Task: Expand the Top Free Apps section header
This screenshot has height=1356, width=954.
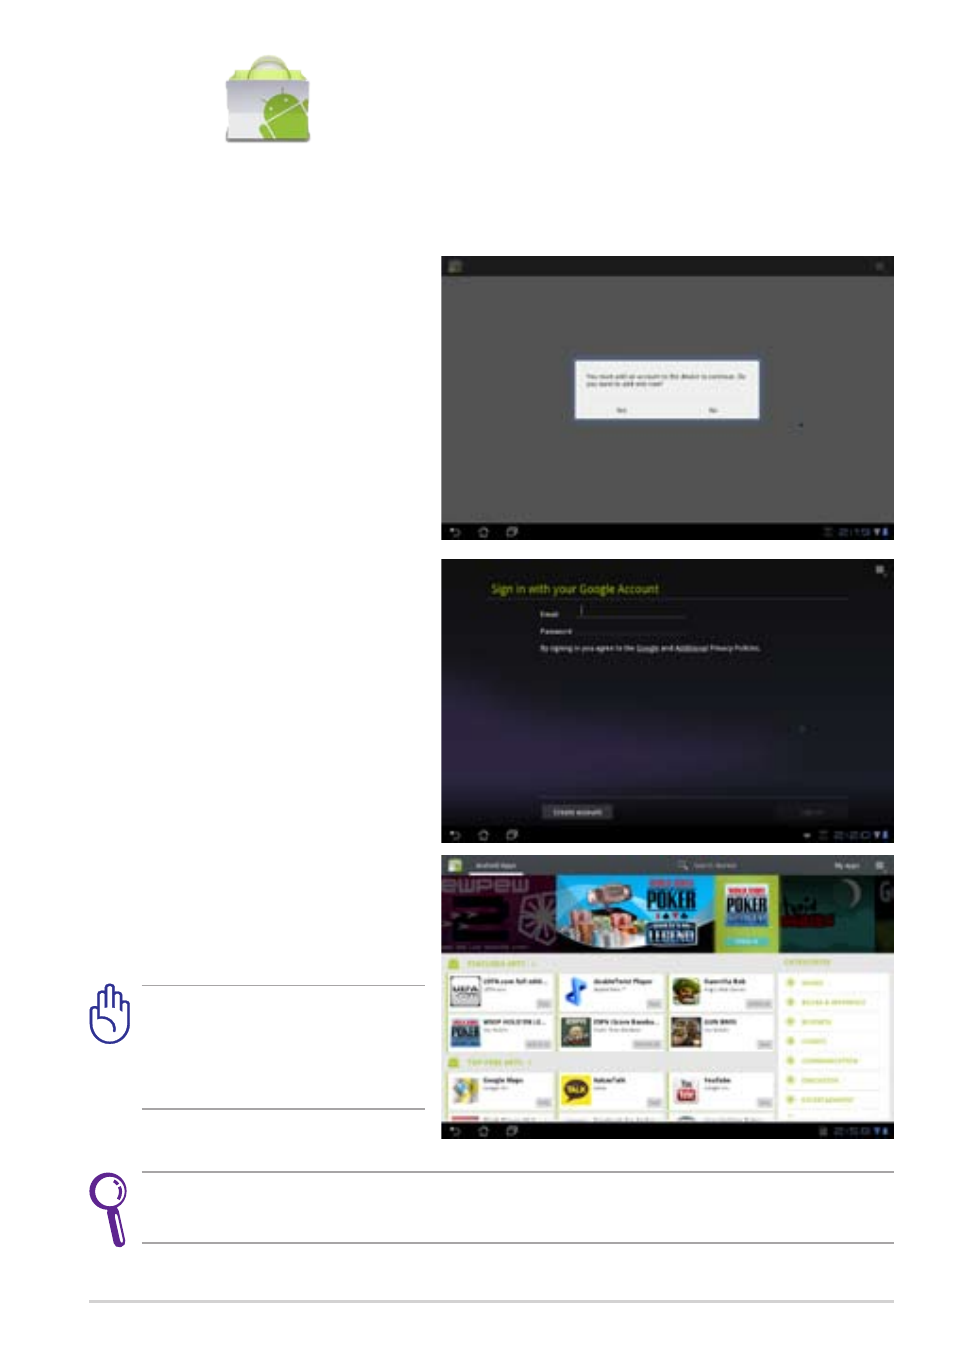Action: (491, 1062)
